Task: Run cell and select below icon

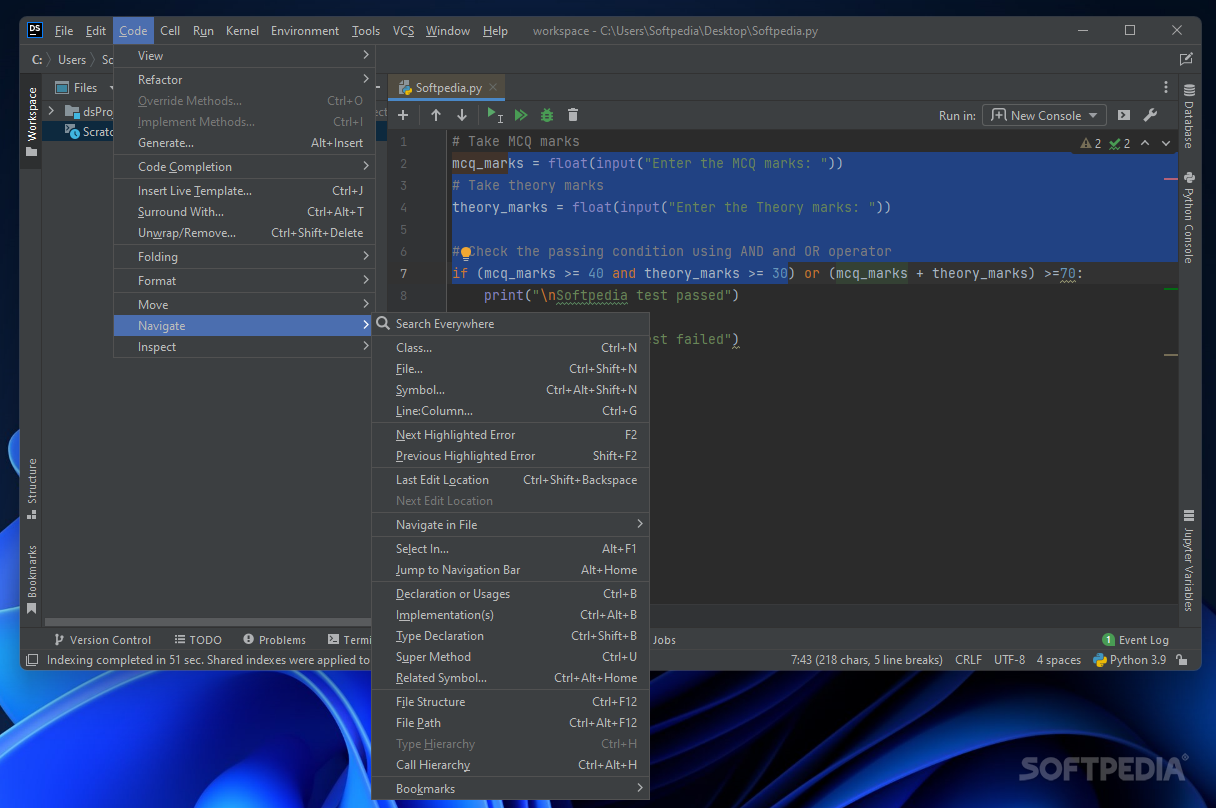Action: tap(494, 115)
